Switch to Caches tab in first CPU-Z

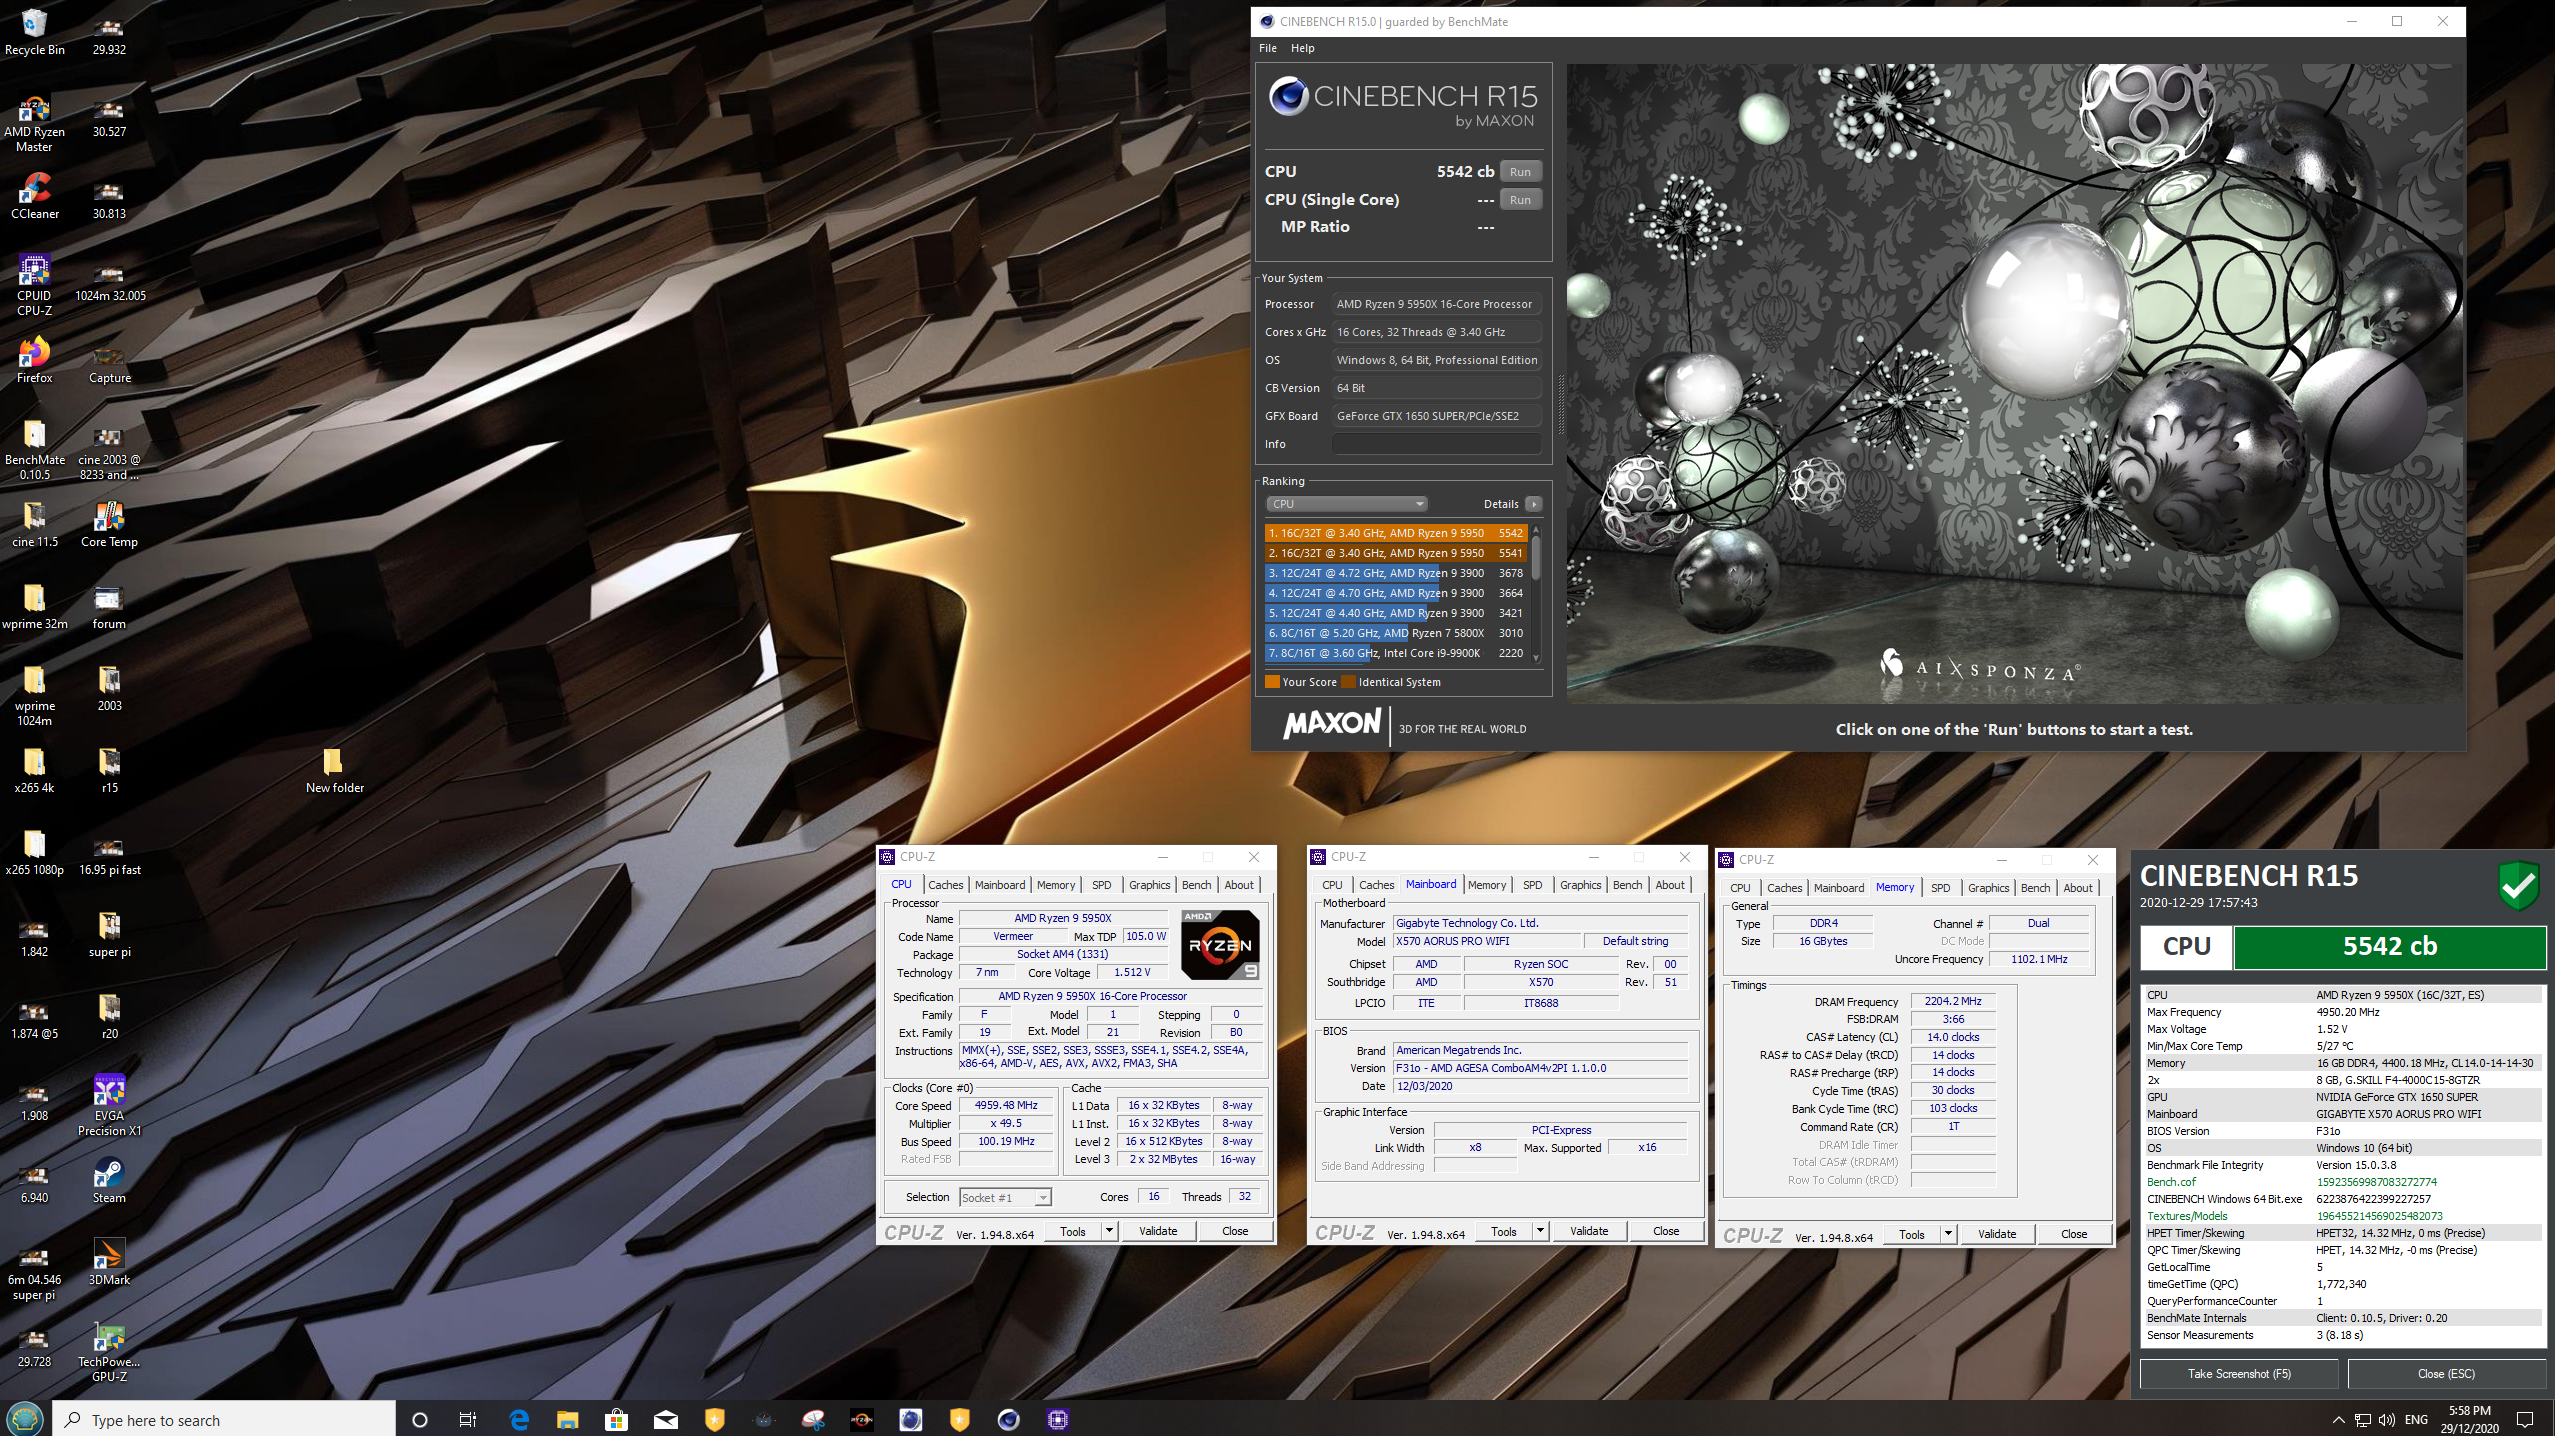(945, 885)
